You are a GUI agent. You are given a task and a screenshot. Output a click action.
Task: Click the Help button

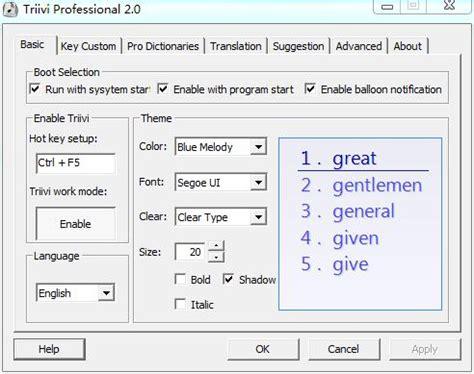49,349
